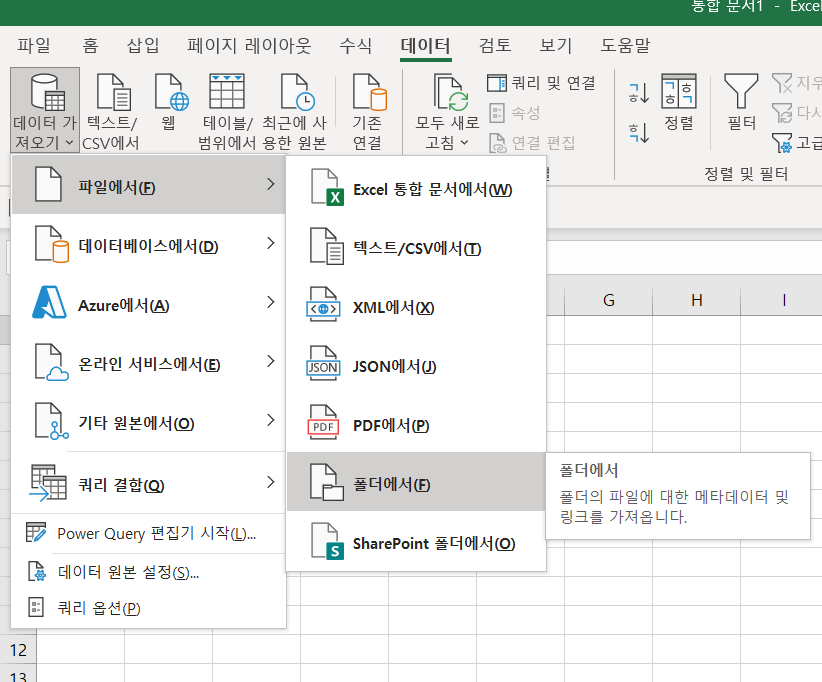
Task: Switch to the 도움말 tab
Action: click(625, 45)
